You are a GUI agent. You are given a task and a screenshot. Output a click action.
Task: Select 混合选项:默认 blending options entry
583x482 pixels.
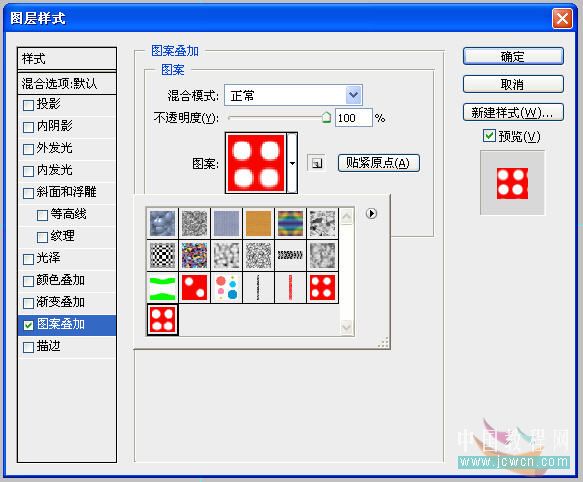(67, 83)
